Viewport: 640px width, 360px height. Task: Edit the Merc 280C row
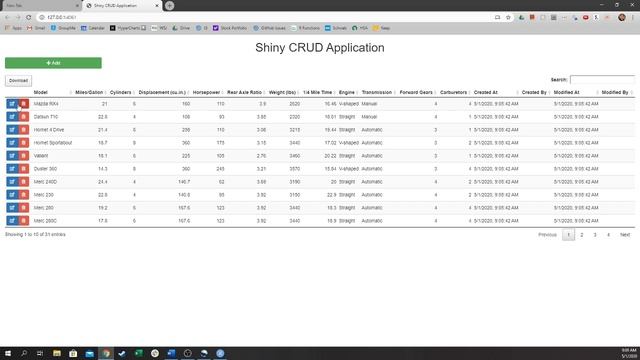[x=12, y=221]
